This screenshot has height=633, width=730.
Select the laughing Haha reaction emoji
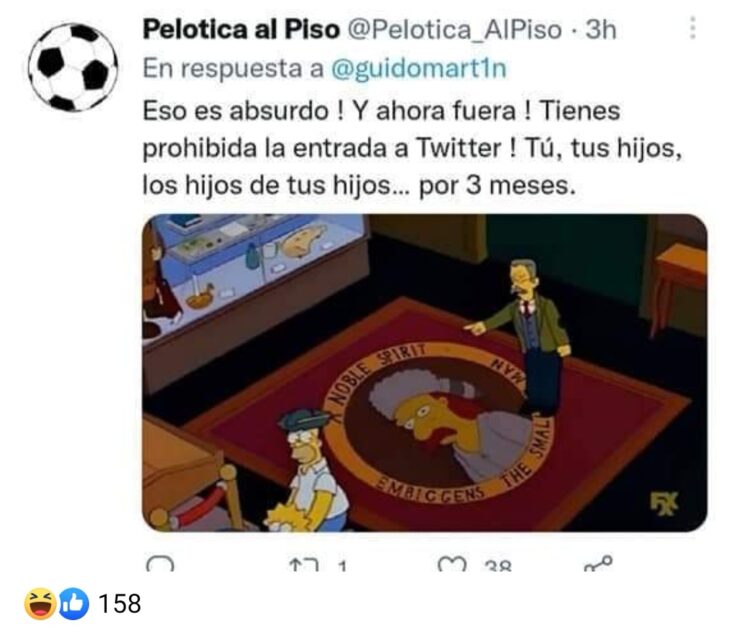[x=41, y=604]
